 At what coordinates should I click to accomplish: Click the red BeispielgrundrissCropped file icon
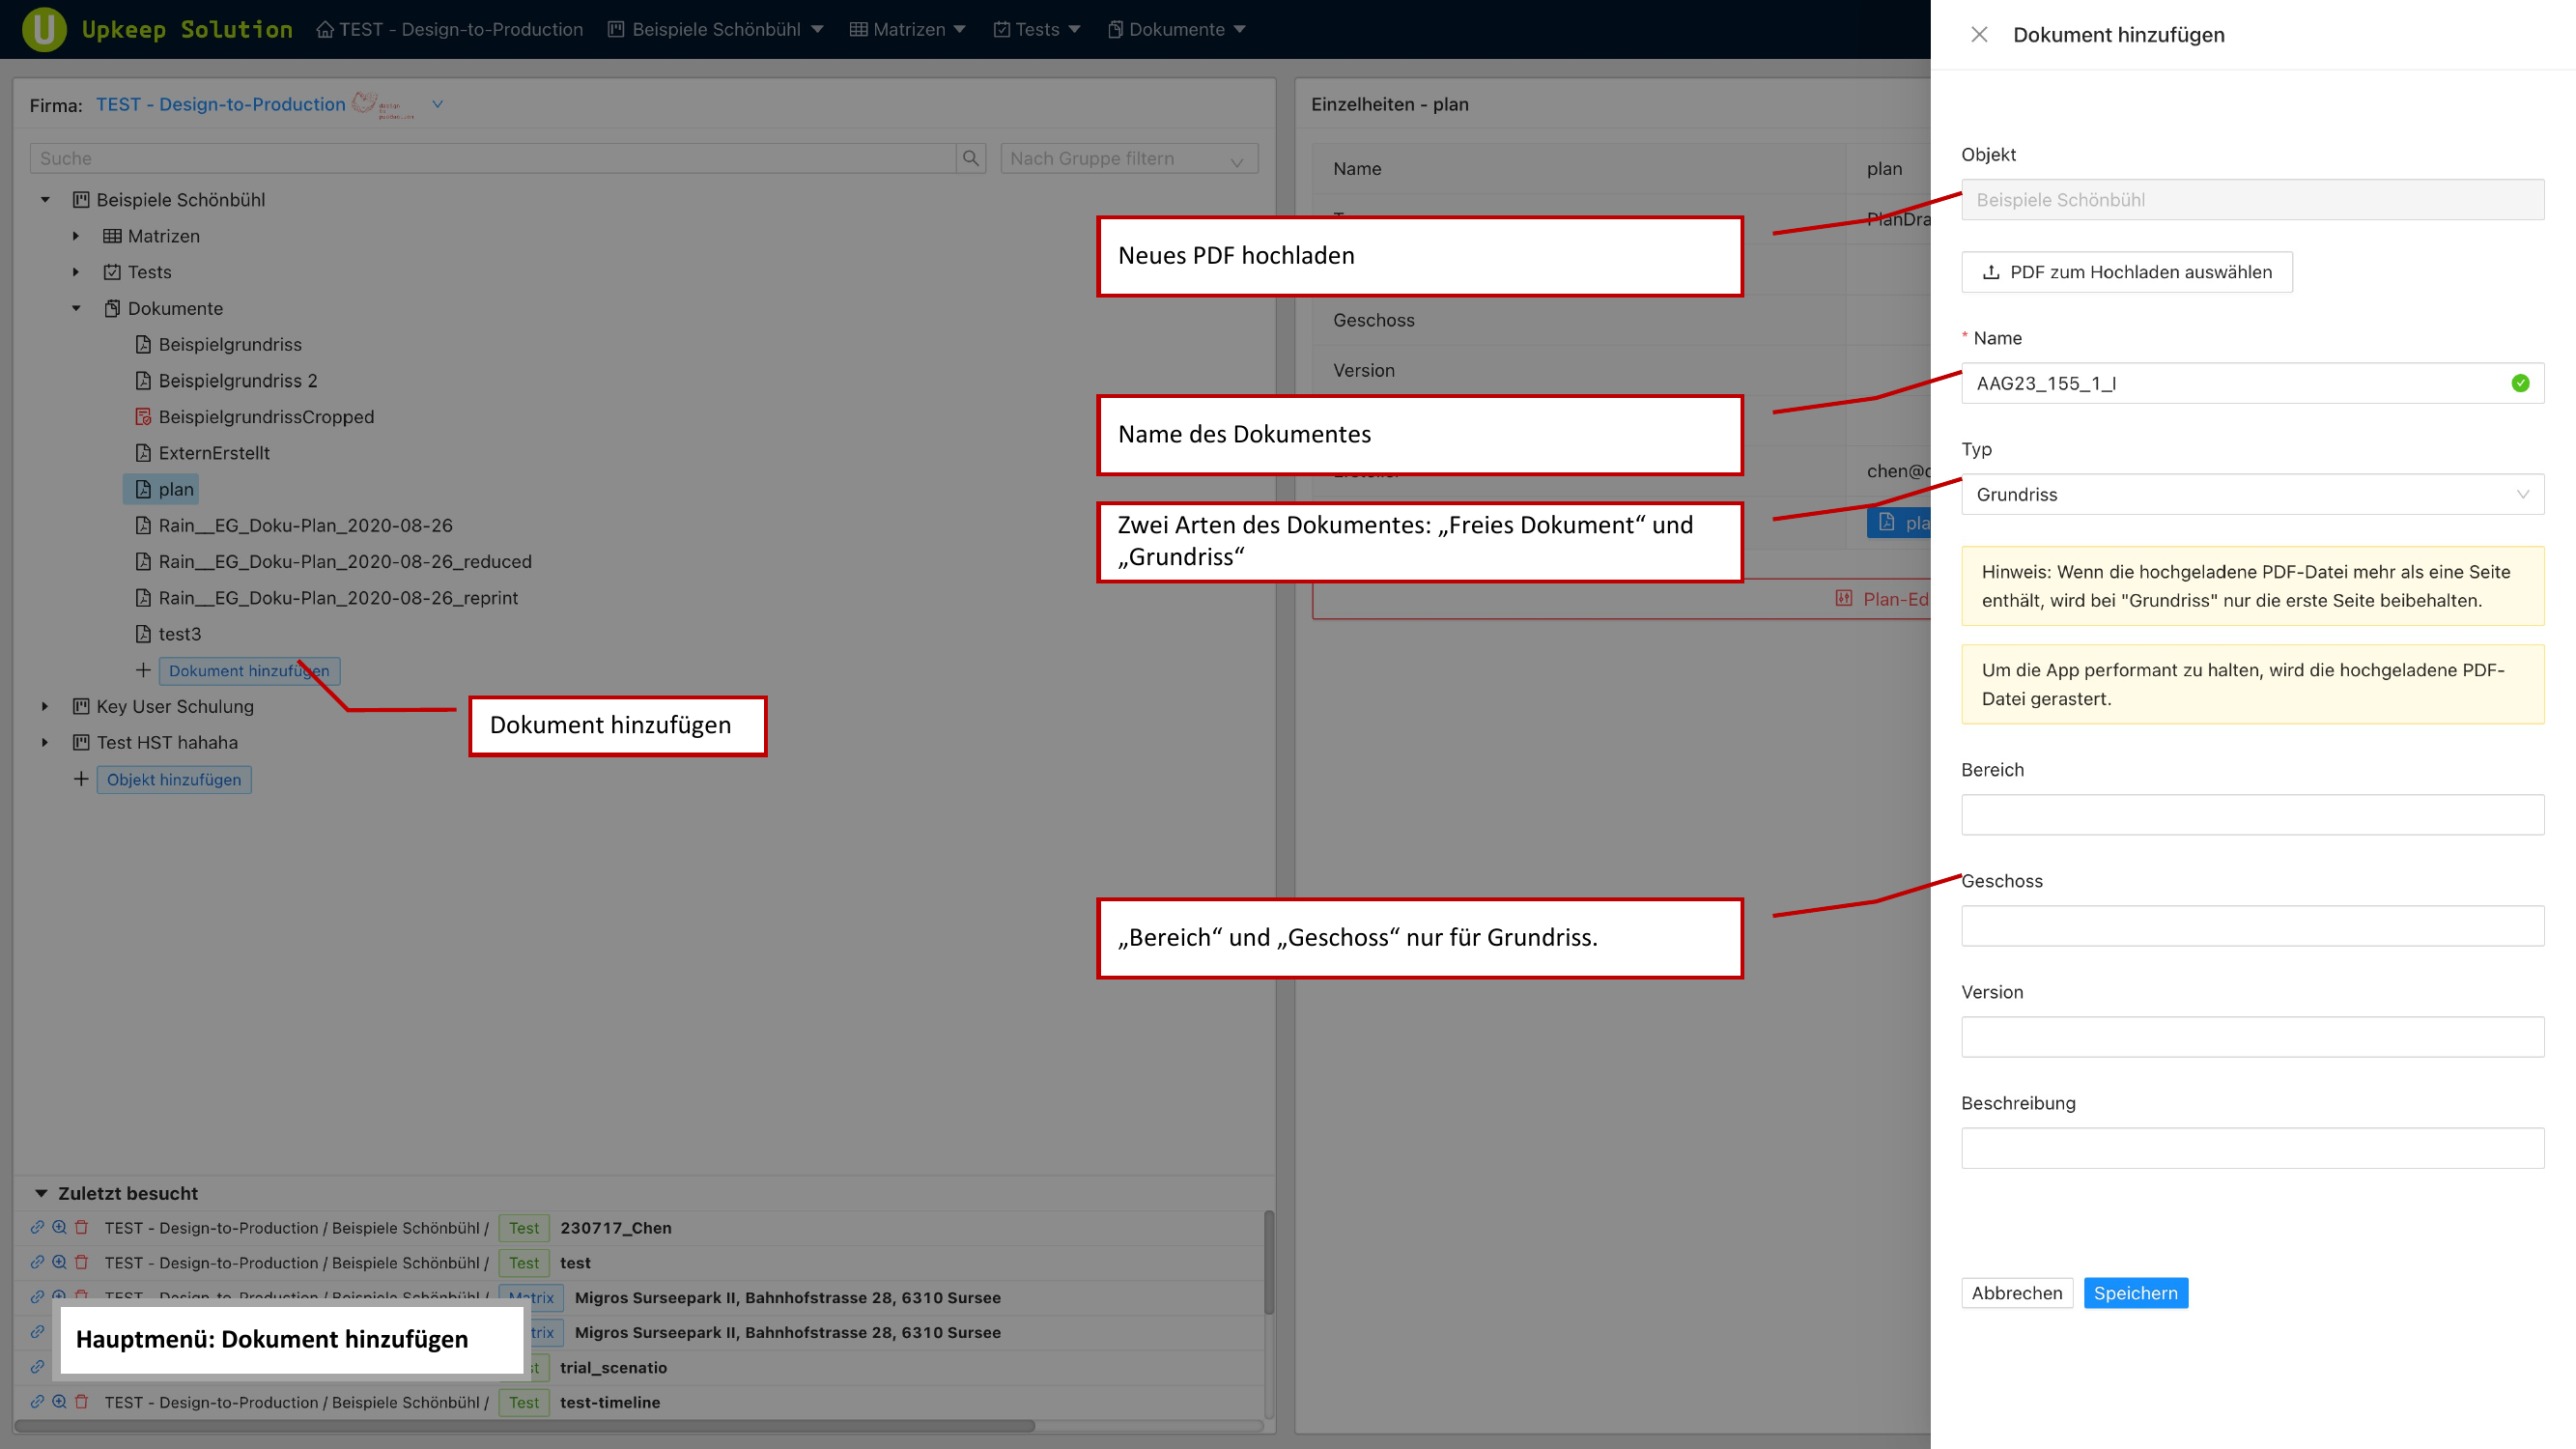click(x=143, y=417)
